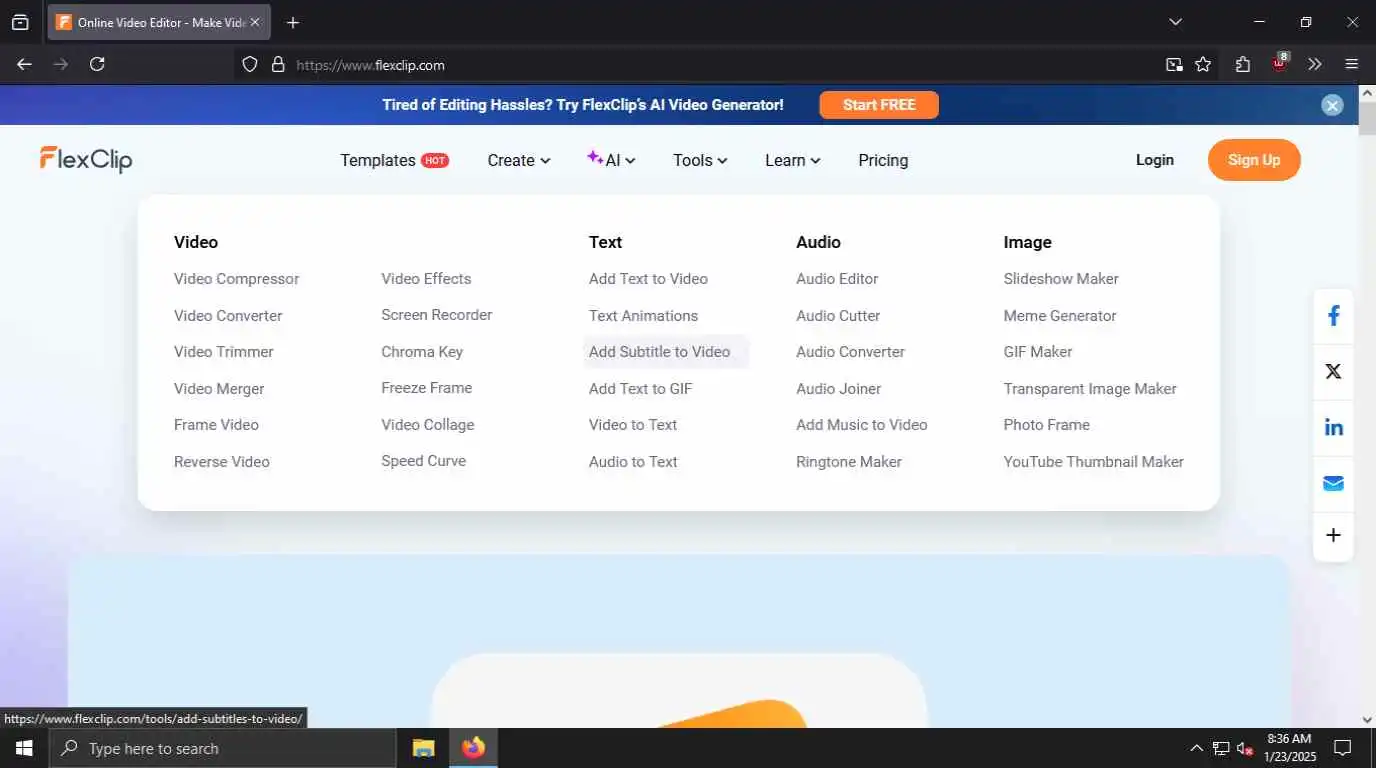Image resolution: width=1376 pixels, height=768 pixels.
Task: Select Video Converter tool
Action: pyautogui.click(x=228, y=316)
